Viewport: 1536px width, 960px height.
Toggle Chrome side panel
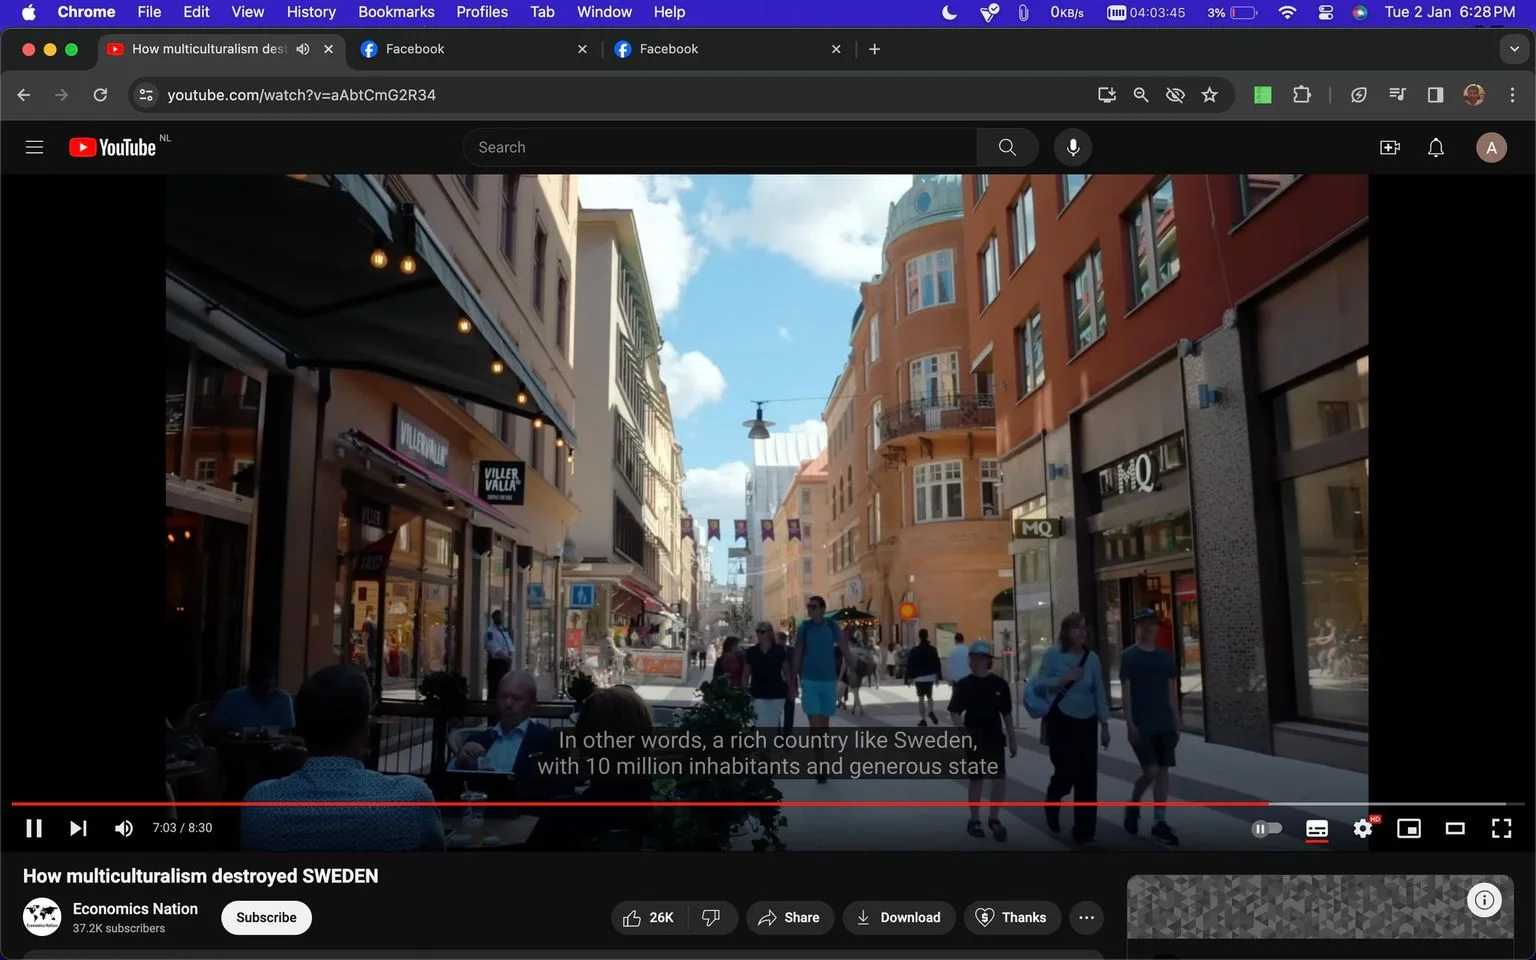[1435, 95]
